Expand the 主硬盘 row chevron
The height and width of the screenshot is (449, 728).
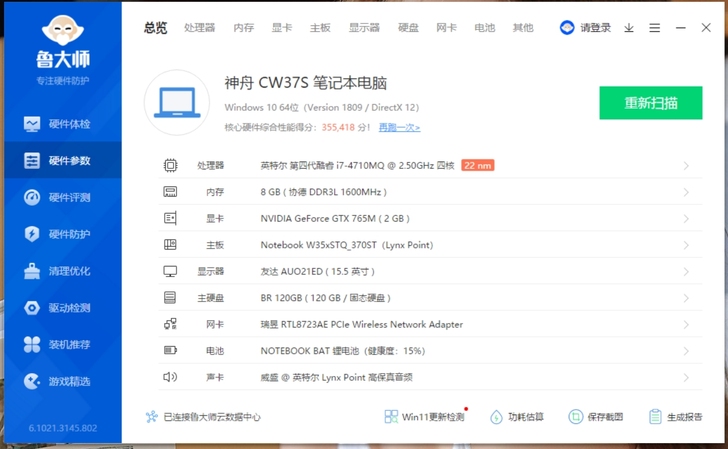coord(686,298)
